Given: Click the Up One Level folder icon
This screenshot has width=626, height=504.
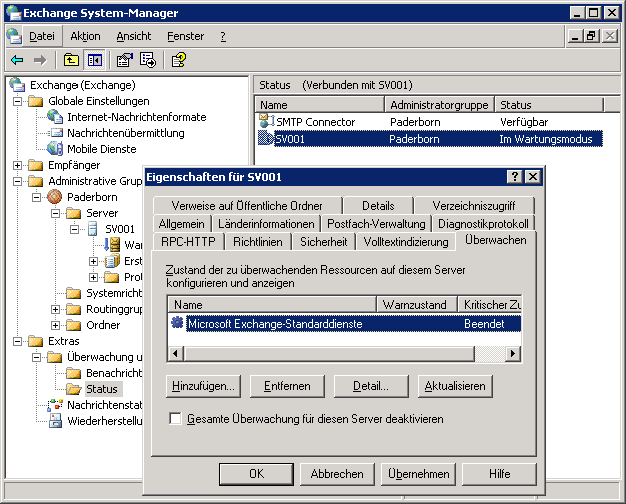Looking at the screenshot, I should pyautogui.click(x=71, y=60).
